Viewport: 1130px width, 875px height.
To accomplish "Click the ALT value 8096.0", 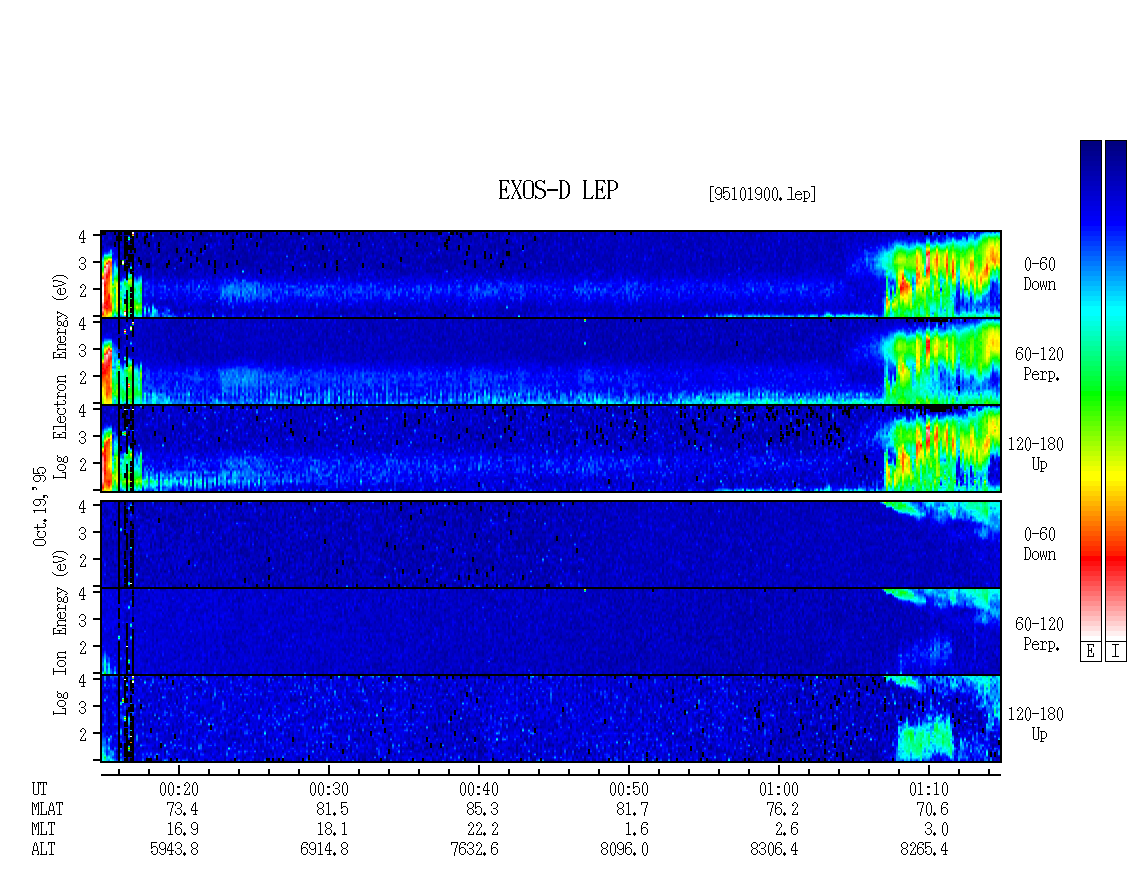I will 624,850.
